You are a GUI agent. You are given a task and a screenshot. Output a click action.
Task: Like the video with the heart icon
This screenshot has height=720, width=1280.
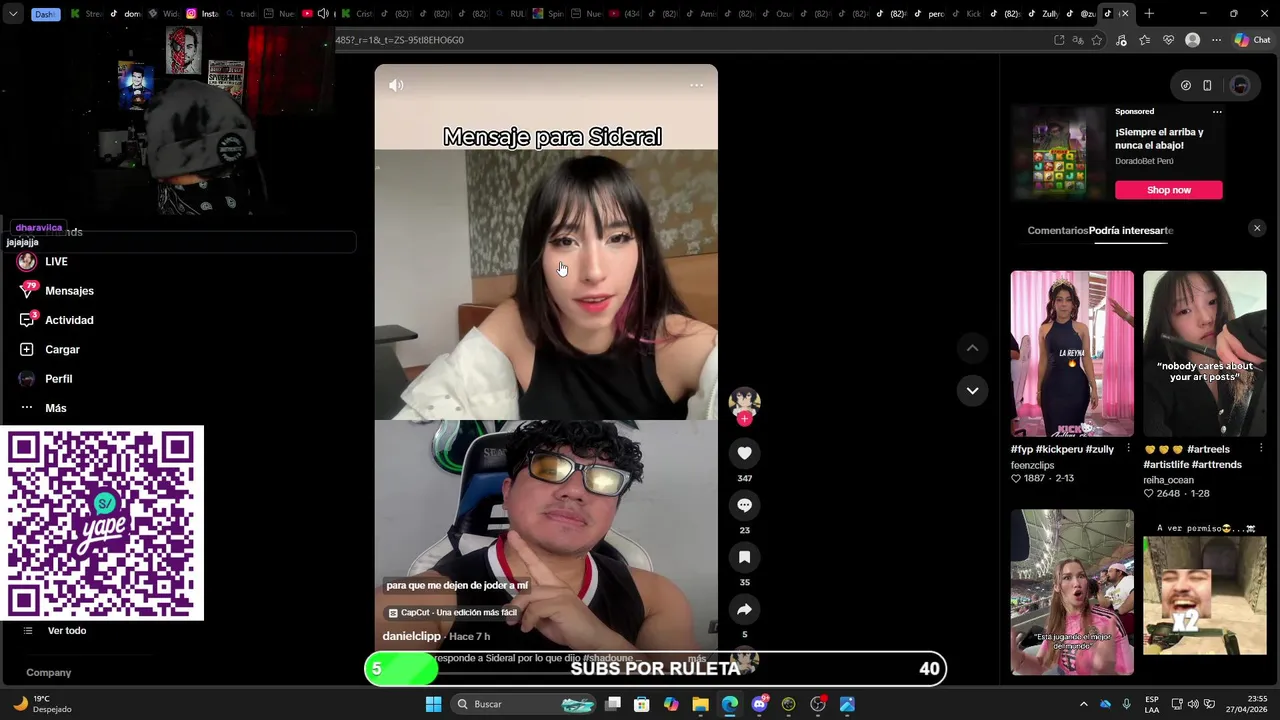click(744, 453)
